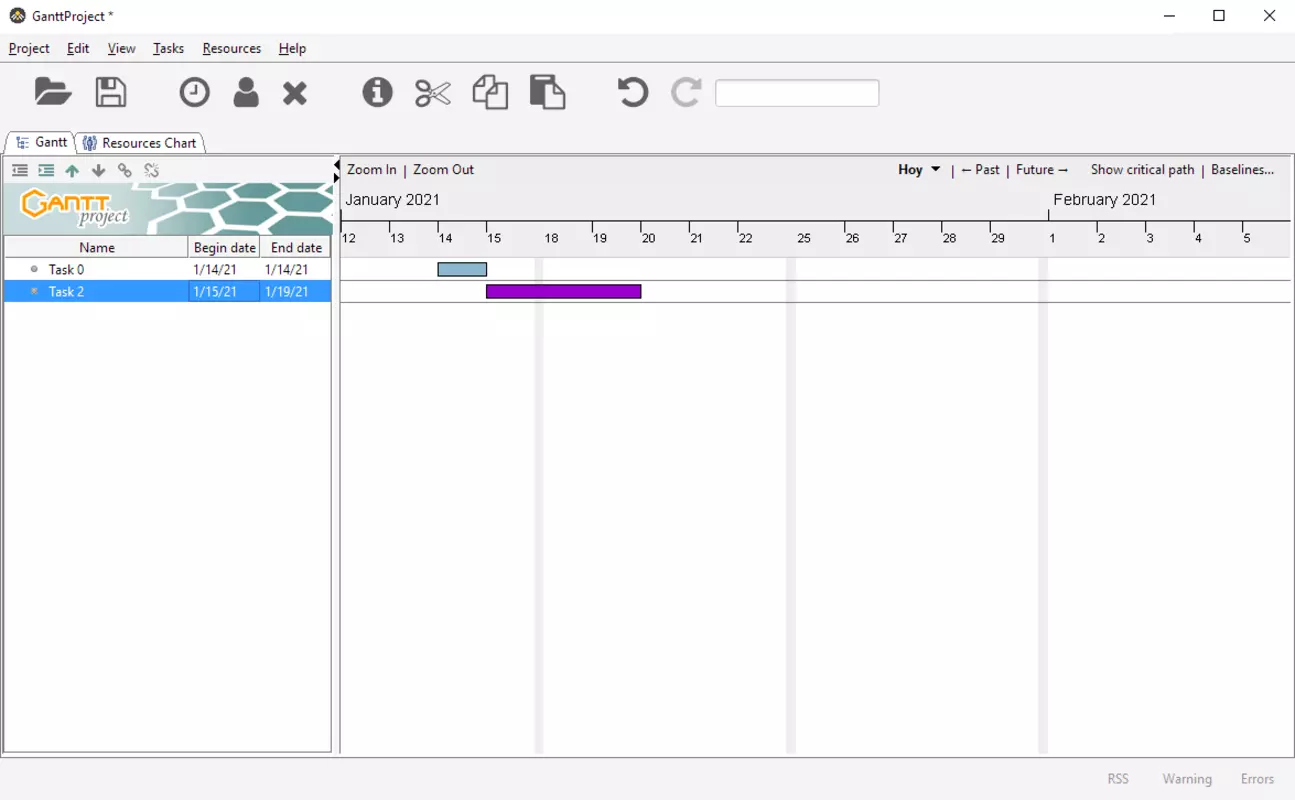Image resolution: width=1295 pixels, height=800 pixels.
Task: Select the purple Task 2 bar
Action: [563, 291]
